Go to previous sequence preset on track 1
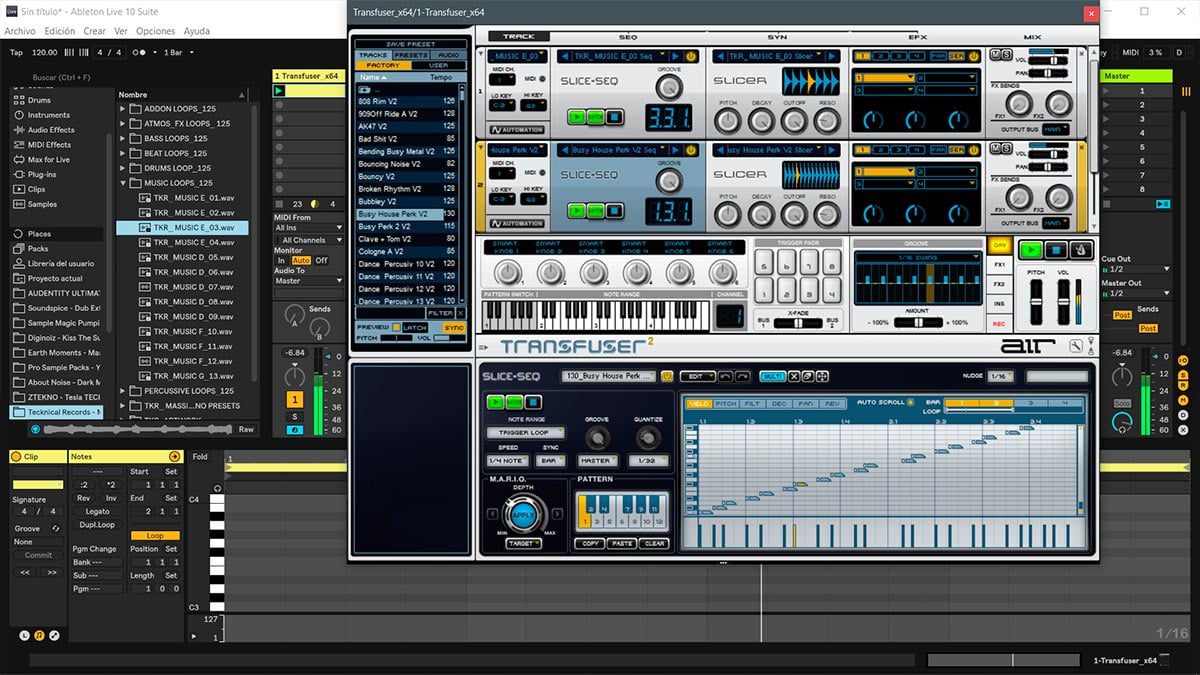Viewport: 1200px width, 675px height. pyautogui.click(x=563, y=57)
